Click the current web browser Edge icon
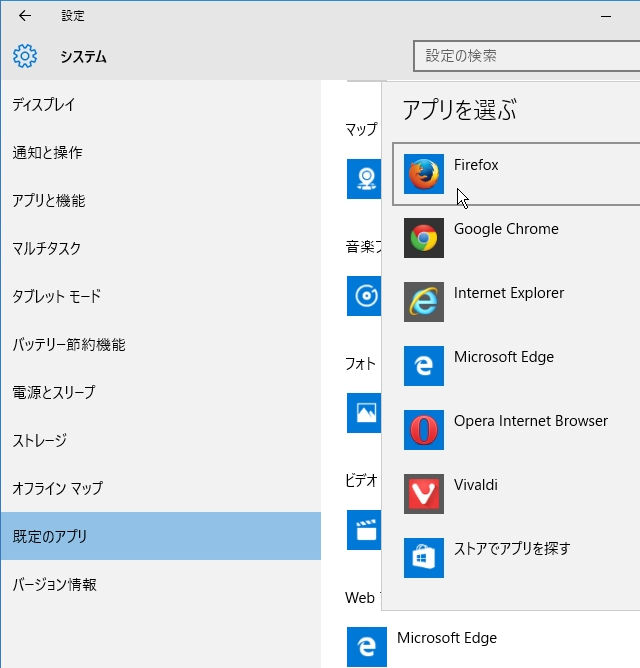Screen dimensions: 640x668 coord(366,647)
